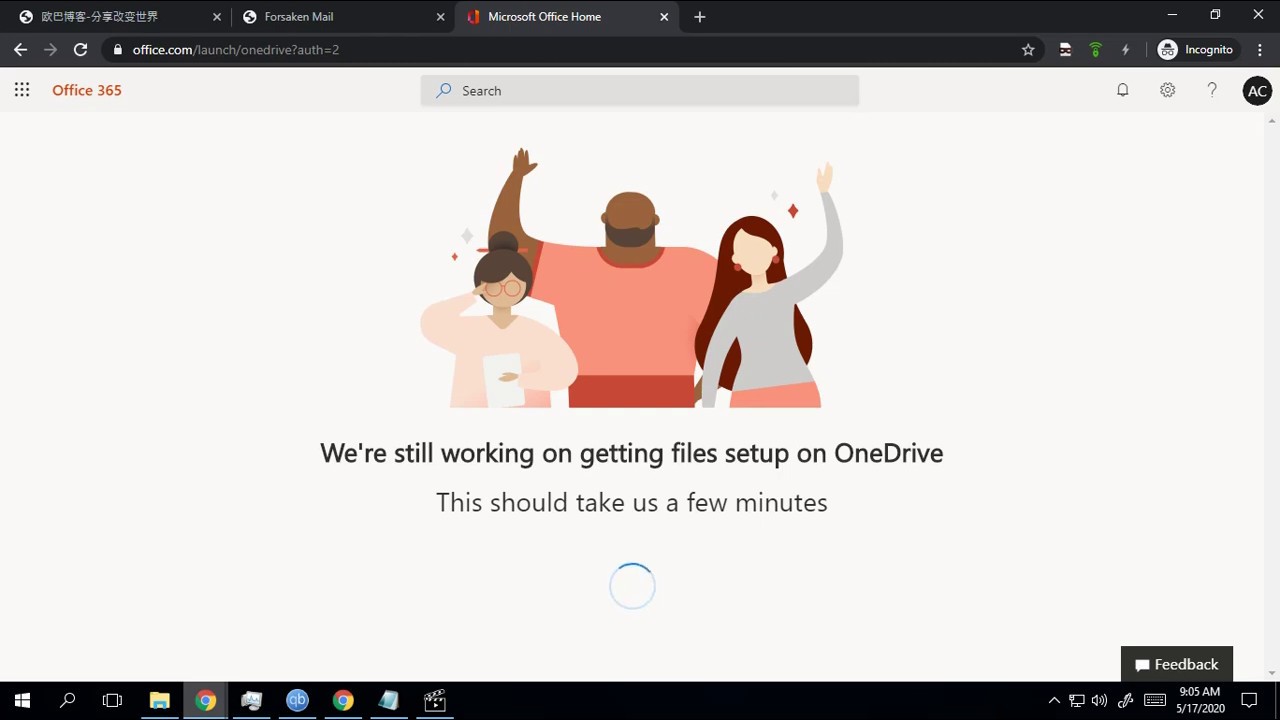Open the Windows Start menu

click(x=22, y=700)
